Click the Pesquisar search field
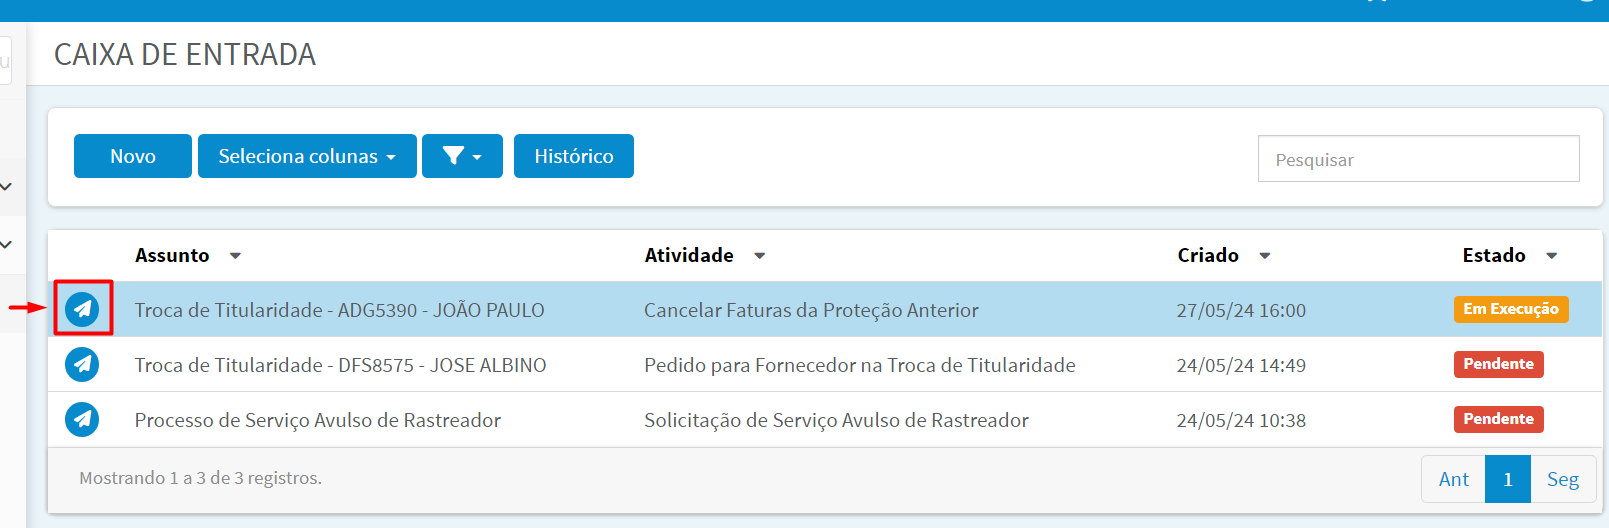This screenshot has width=1609, height=528. (1418, 159)
